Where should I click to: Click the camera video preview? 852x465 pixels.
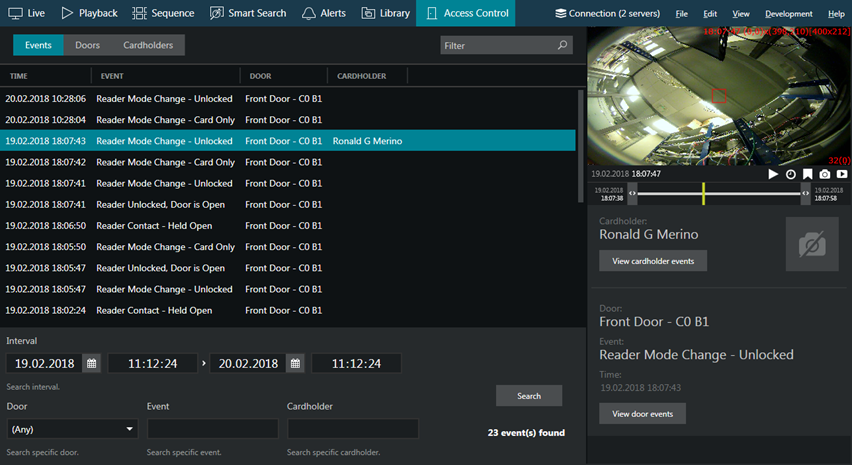pyautogui.click(x=719, y=96)
